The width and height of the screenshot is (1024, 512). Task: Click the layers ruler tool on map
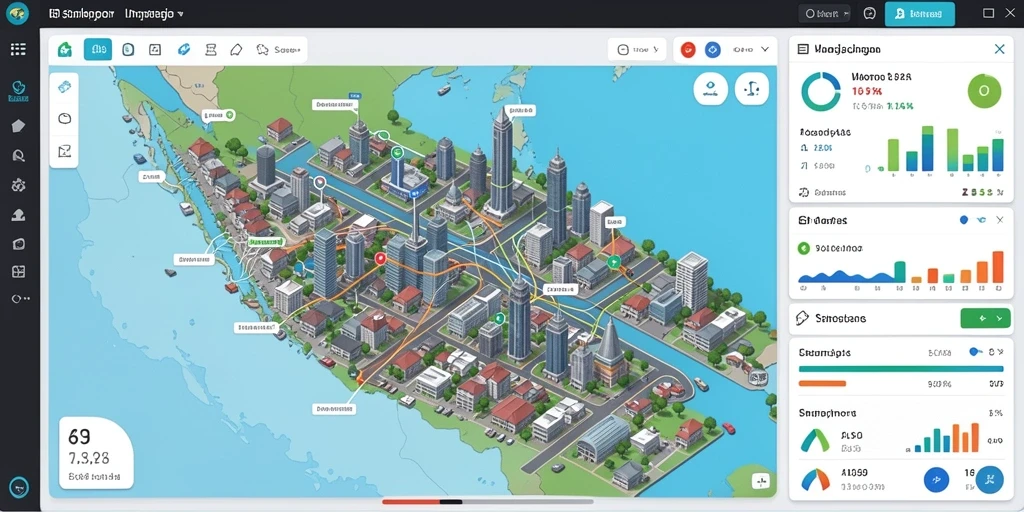pos(64,87)
